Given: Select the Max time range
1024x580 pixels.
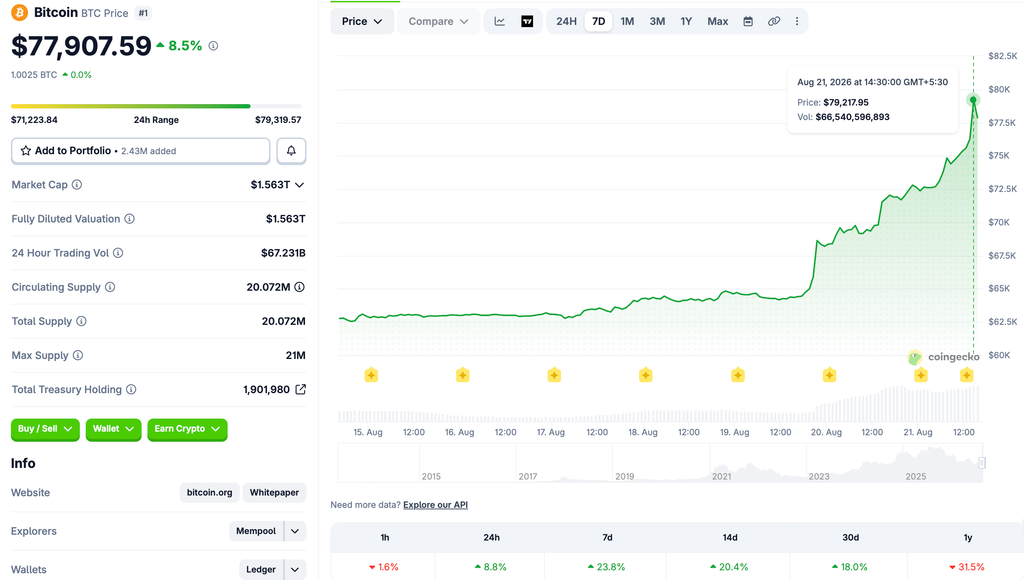Looking at the screenshot, I should point(717,22).
